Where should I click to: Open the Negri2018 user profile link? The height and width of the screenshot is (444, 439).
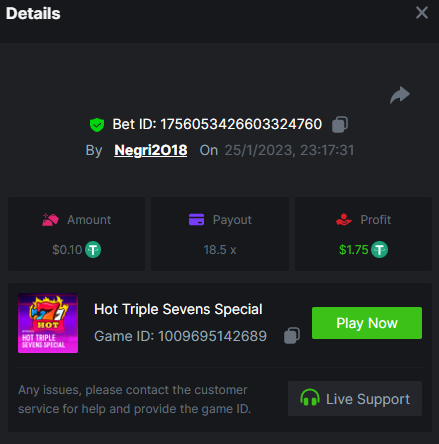(x=151, y=150)
